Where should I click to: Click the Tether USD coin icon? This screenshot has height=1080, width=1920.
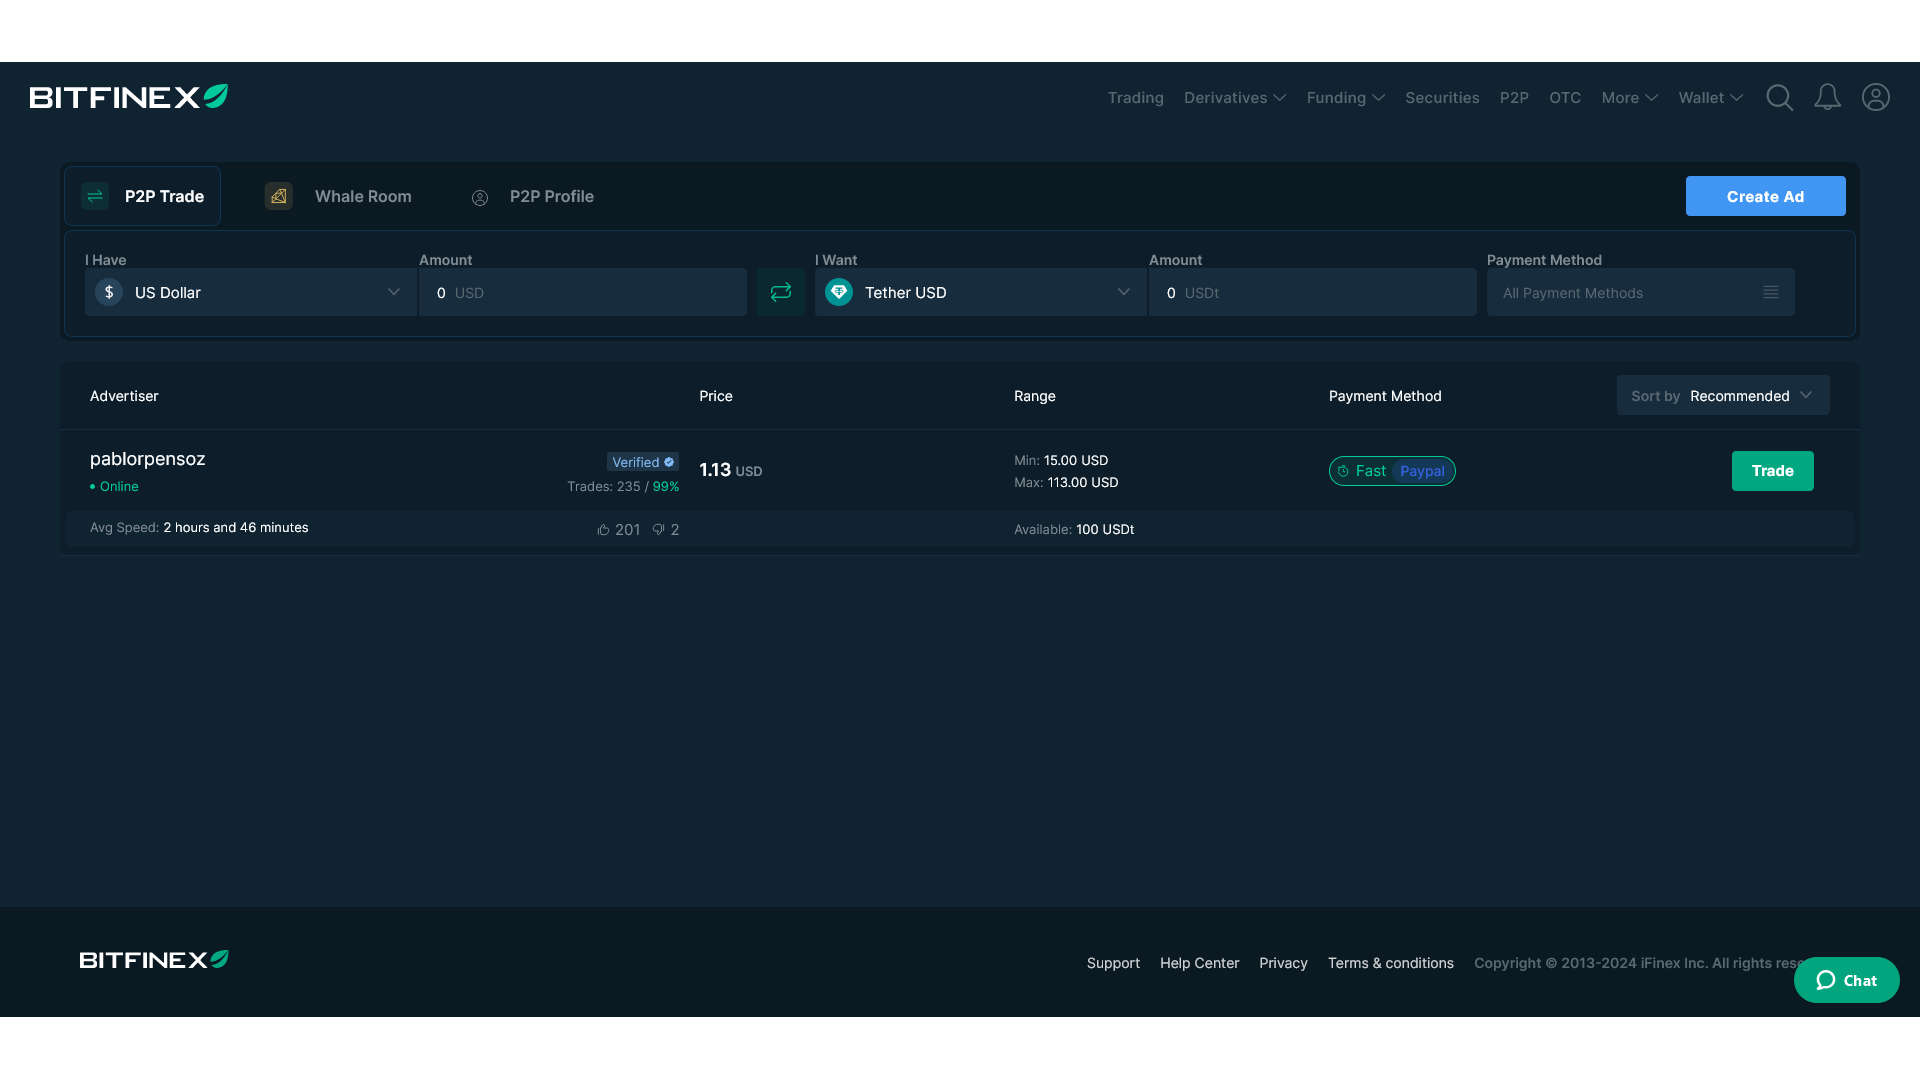[x=839, y=292]
